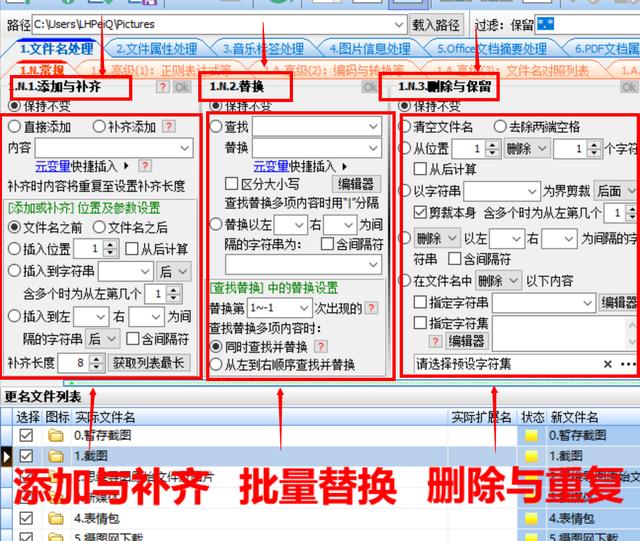640x541 pixels.
Task: Click the 元变量 link in 添加与补齐 panel
Action: (x=53, y=166)
